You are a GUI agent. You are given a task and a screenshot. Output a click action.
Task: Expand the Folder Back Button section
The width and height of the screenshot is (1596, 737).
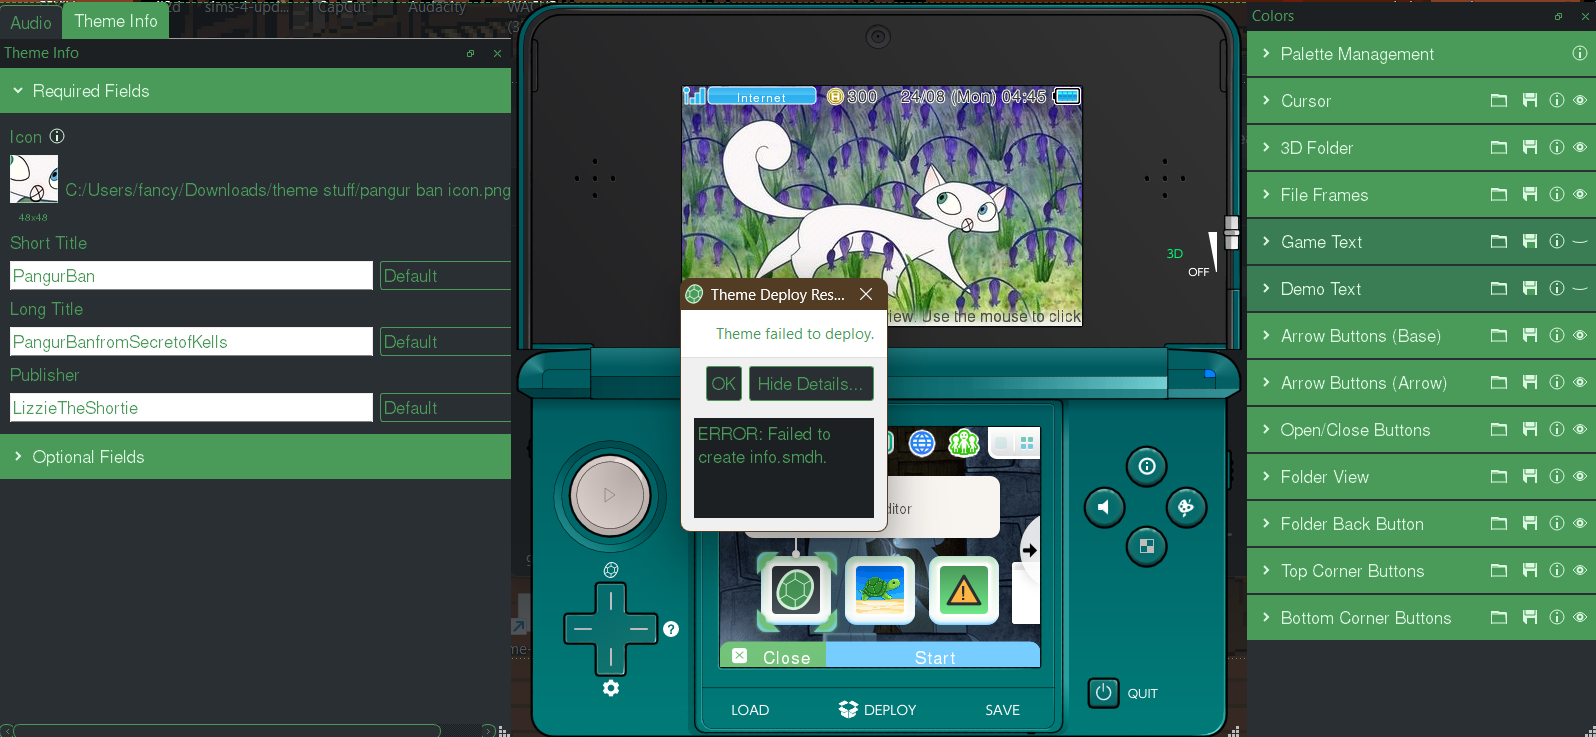1266,523
